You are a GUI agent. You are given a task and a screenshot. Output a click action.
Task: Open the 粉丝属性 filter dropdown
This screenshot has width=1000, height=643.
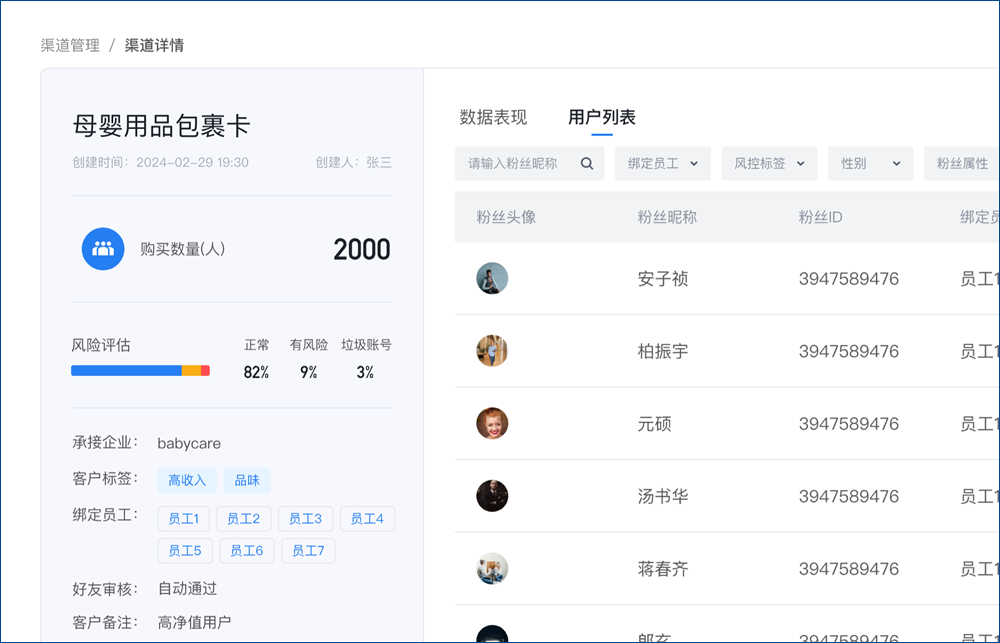[962, 164]
